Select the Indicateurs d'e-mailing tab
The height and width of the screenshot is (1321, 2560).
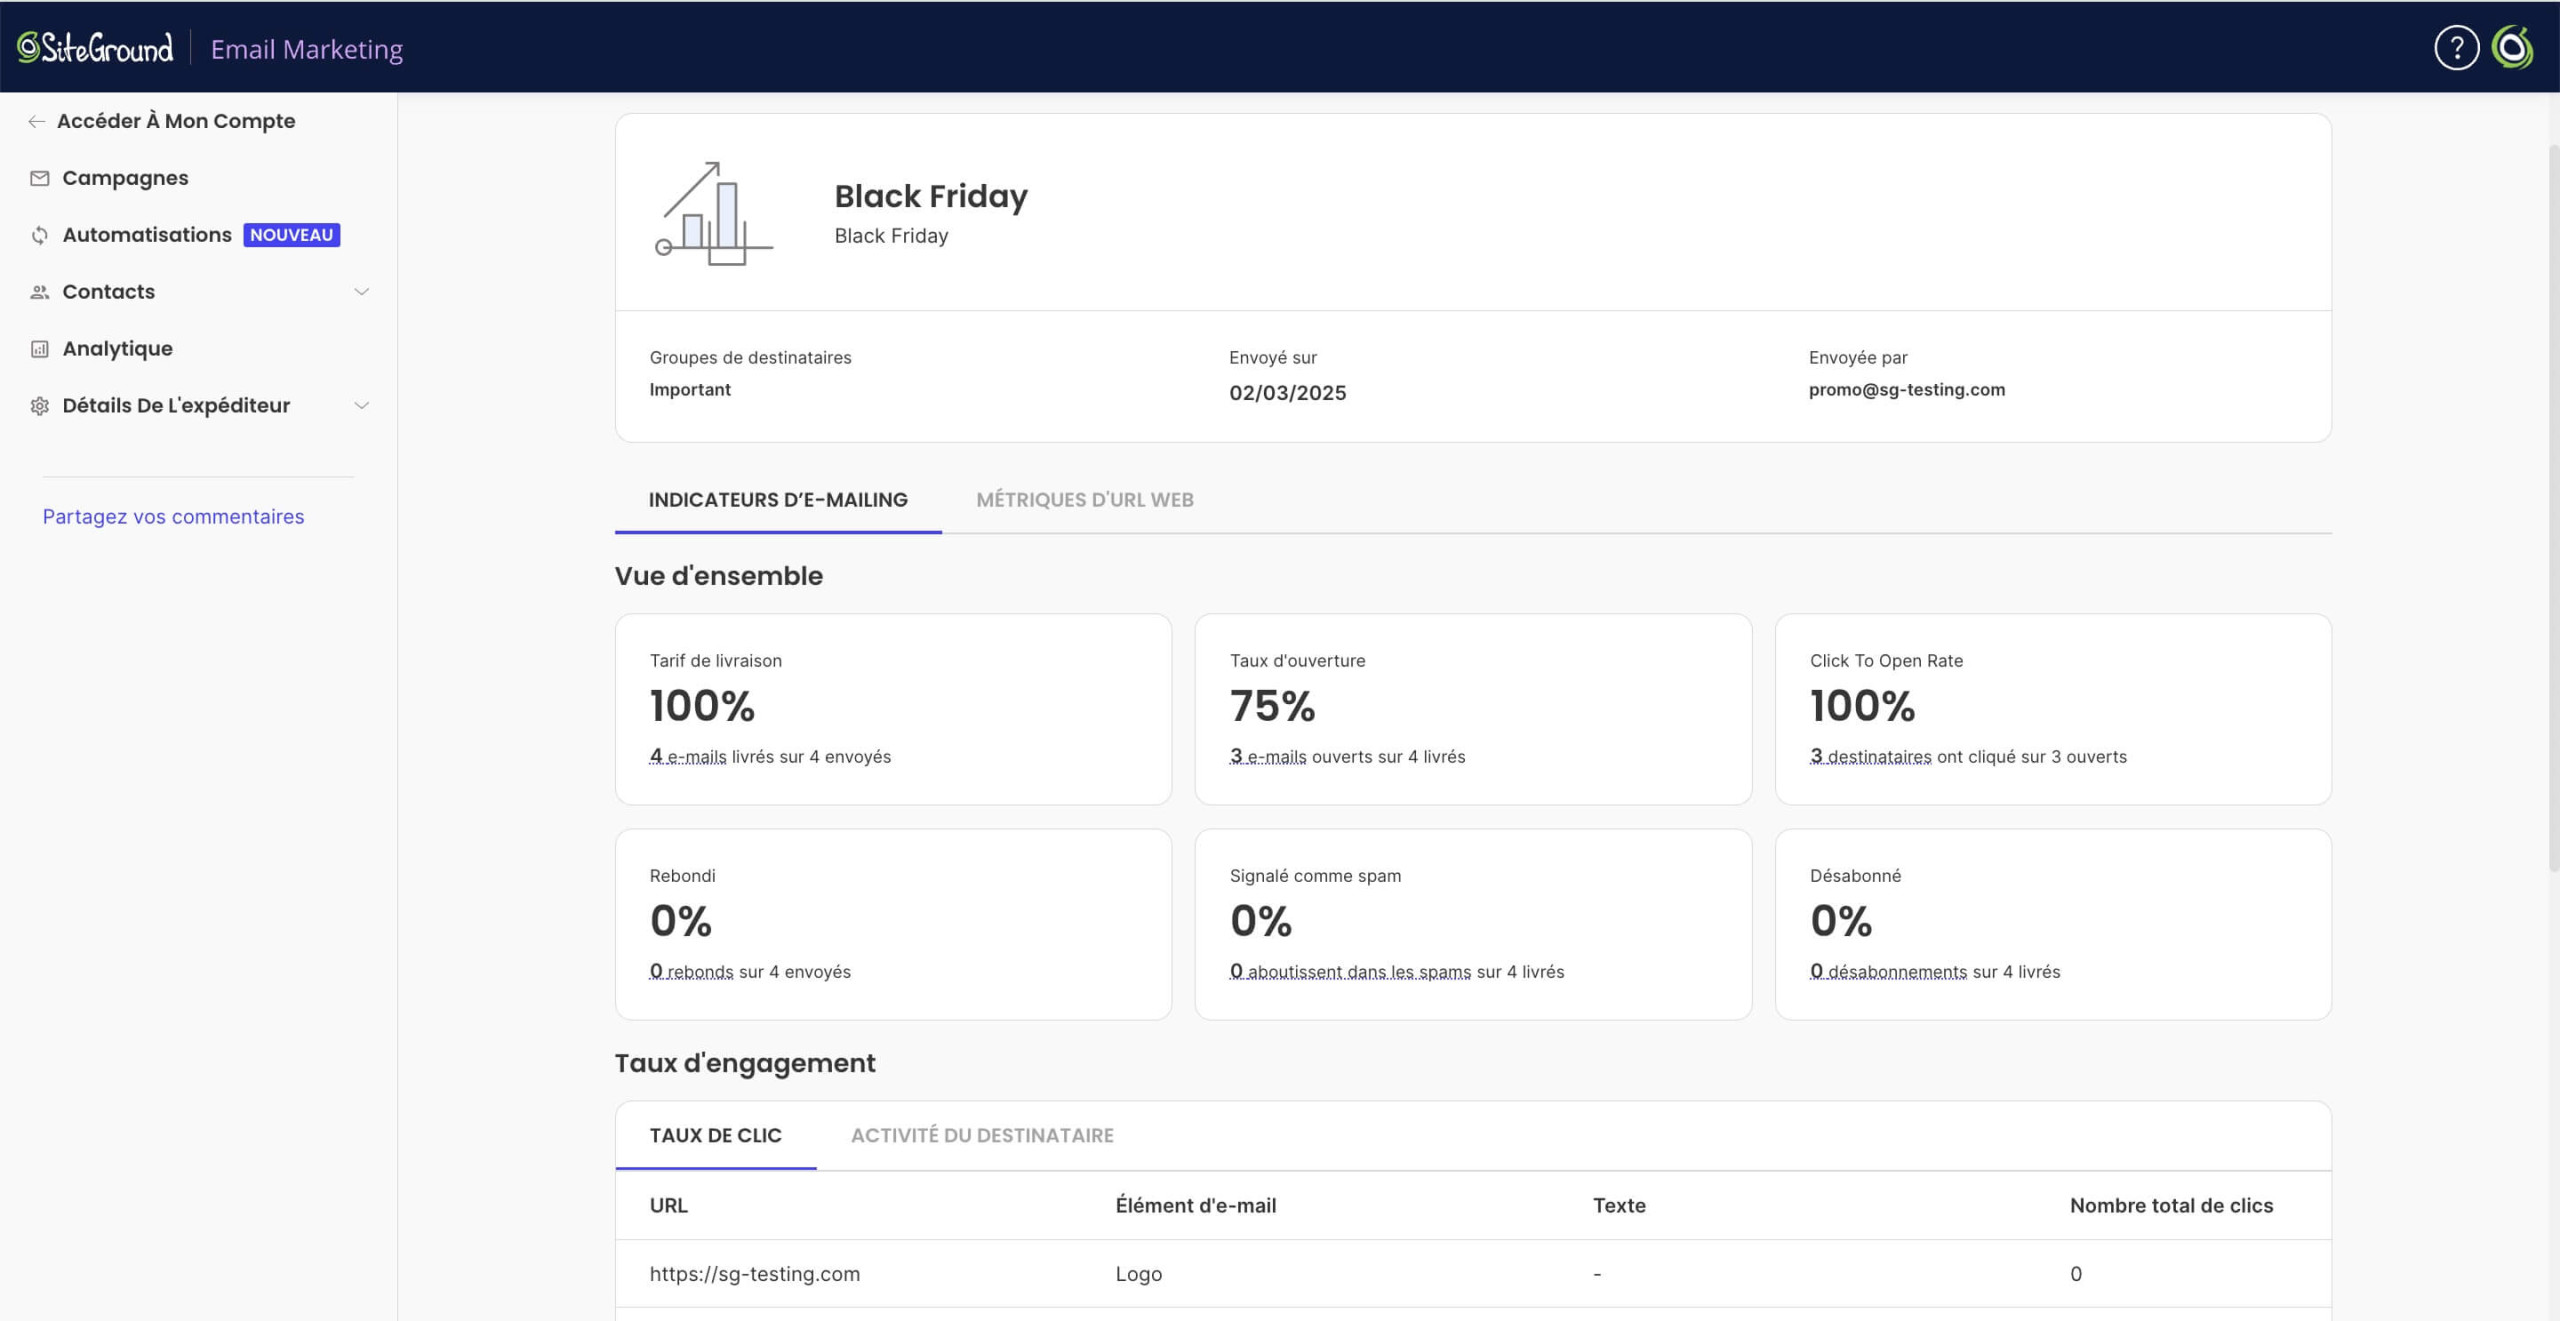click(778, 500)
